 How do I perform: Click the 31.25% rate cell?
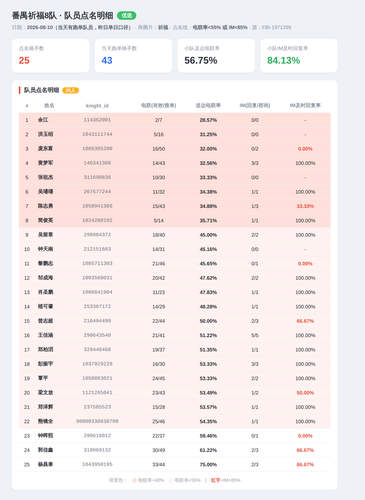click(208, 134)
